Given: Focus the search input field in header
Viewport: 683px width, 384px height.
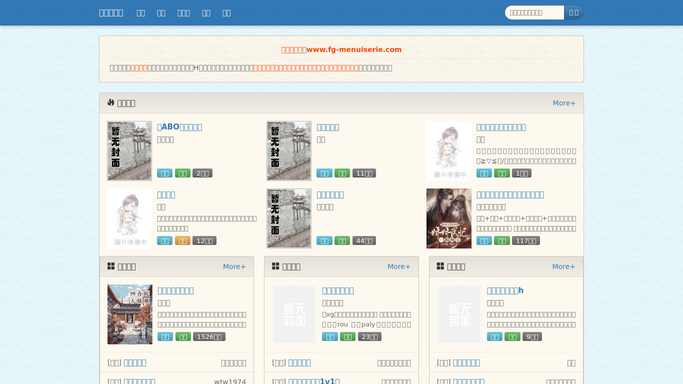Looking at the screenshot, I should click(x=534, y=13).
